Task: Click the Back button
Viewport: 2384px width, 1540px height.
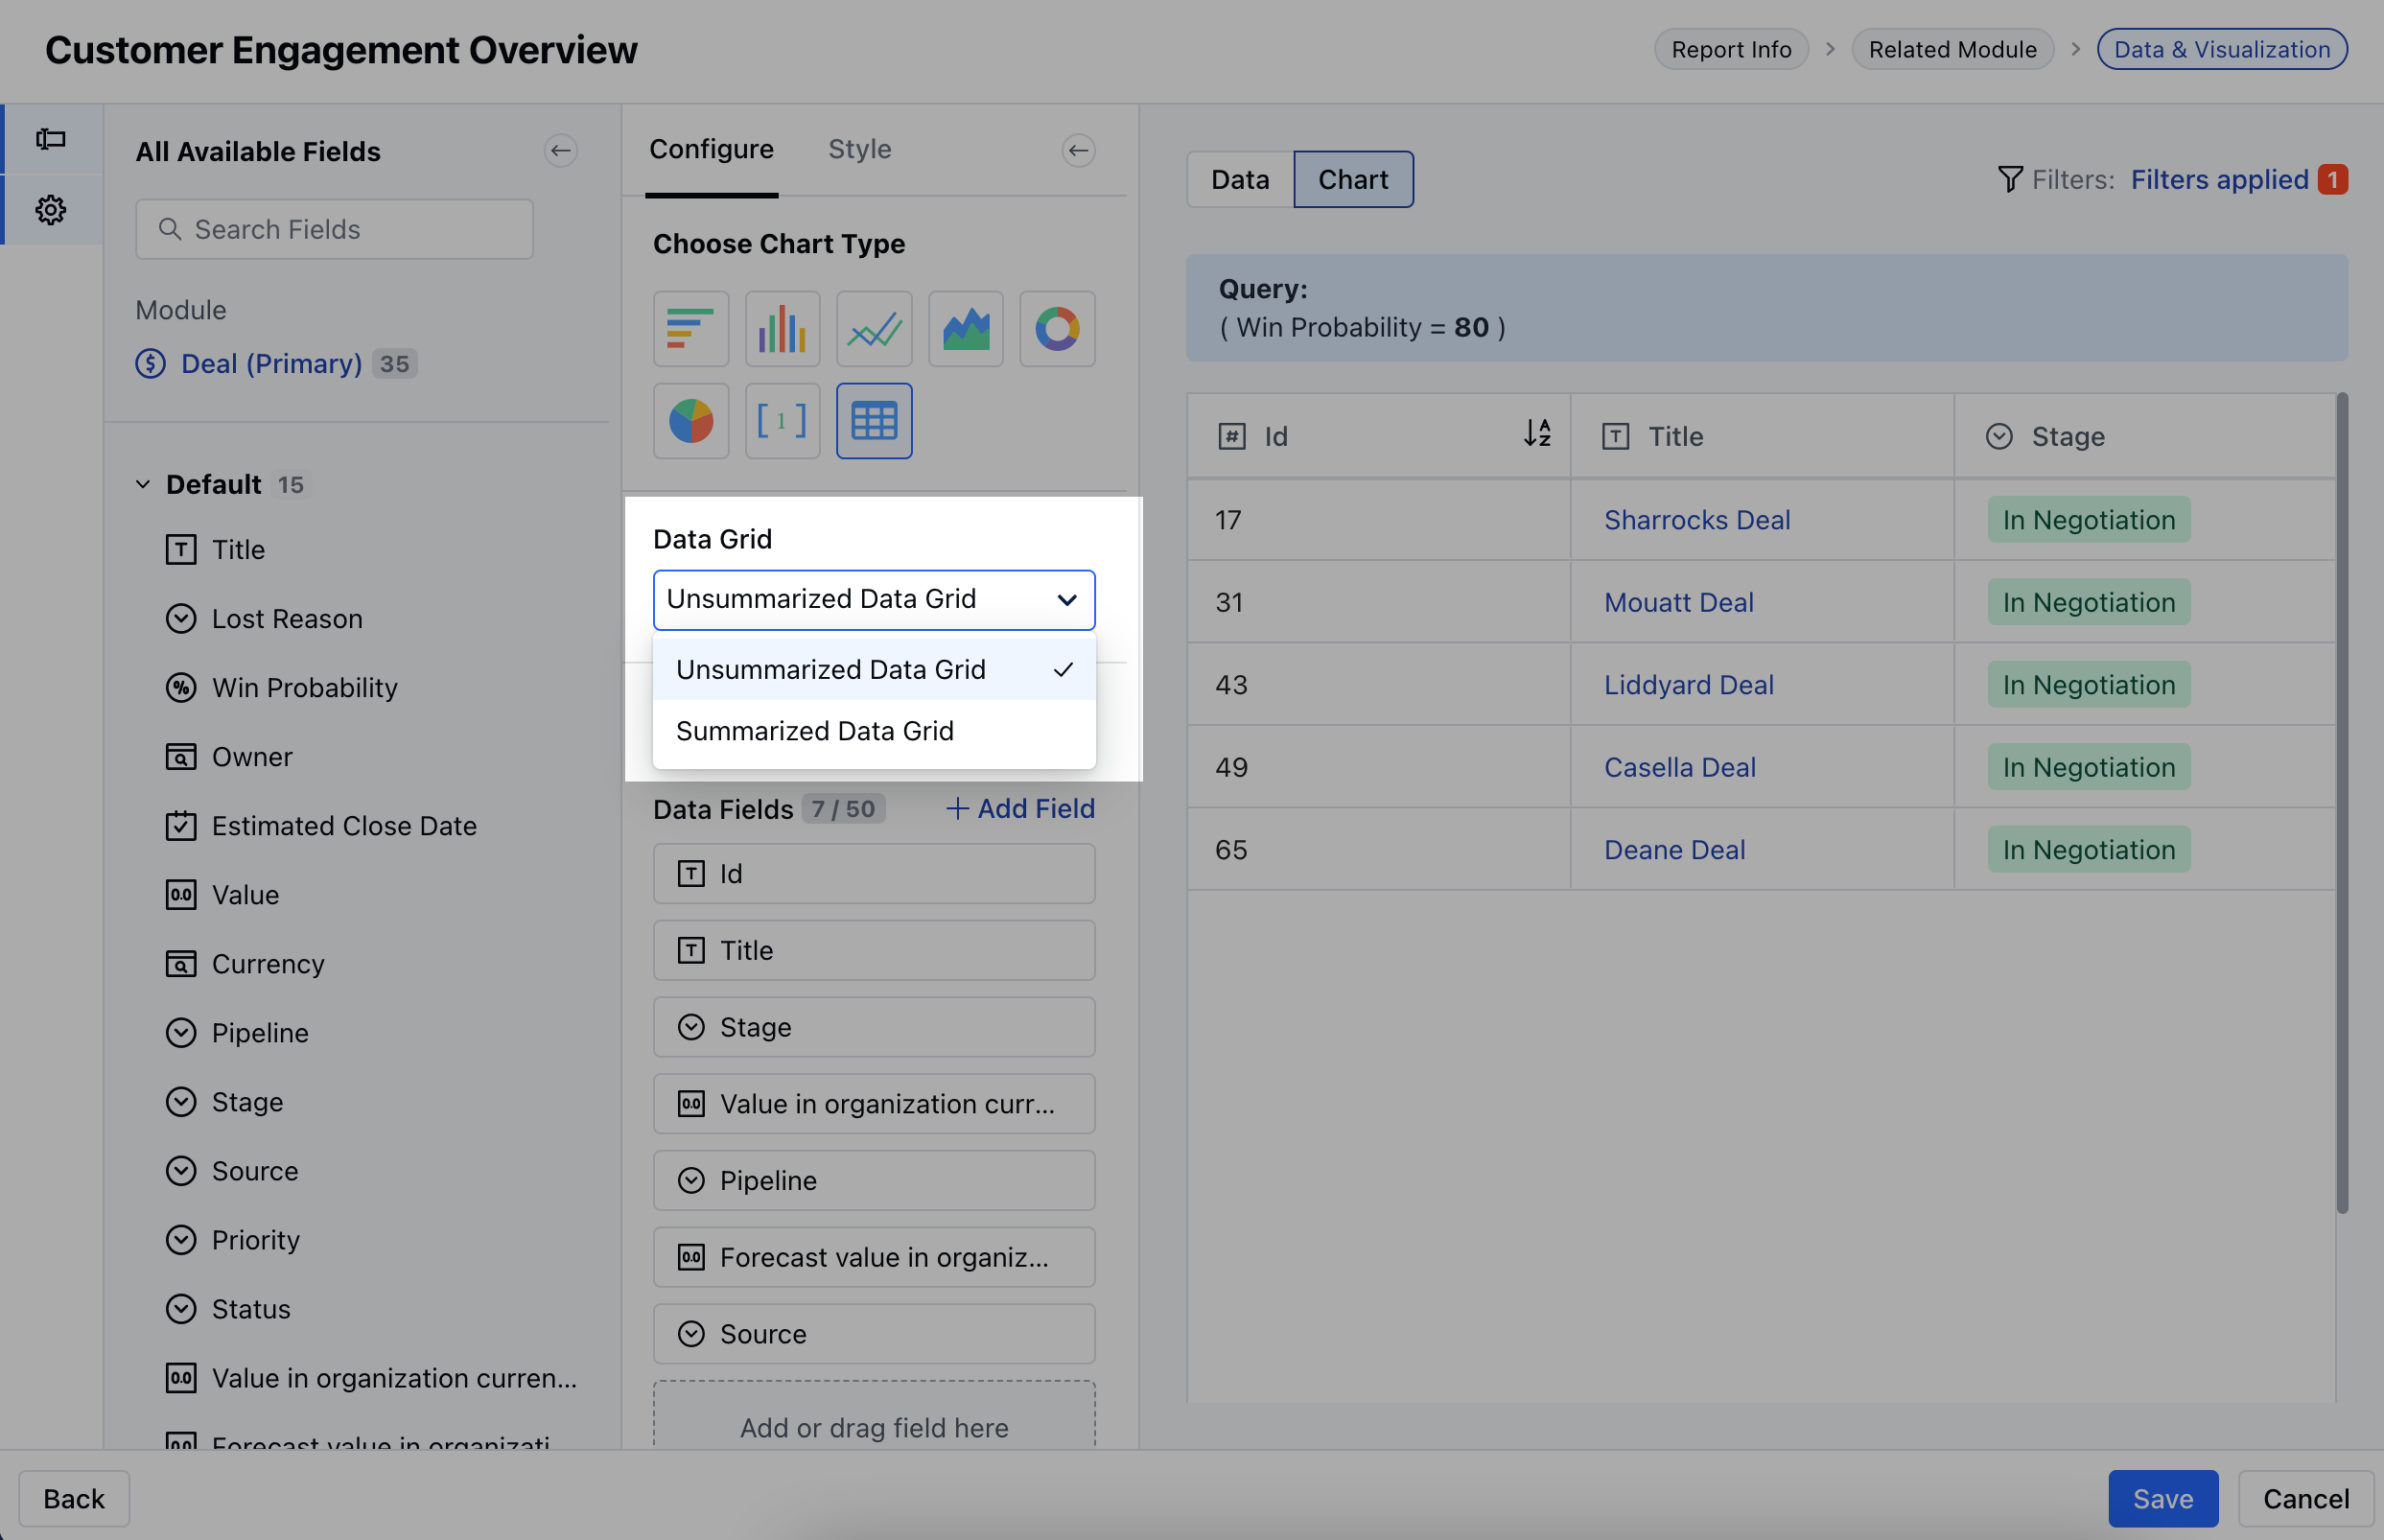Action: pyautogui.click(x=74, y=1498)
